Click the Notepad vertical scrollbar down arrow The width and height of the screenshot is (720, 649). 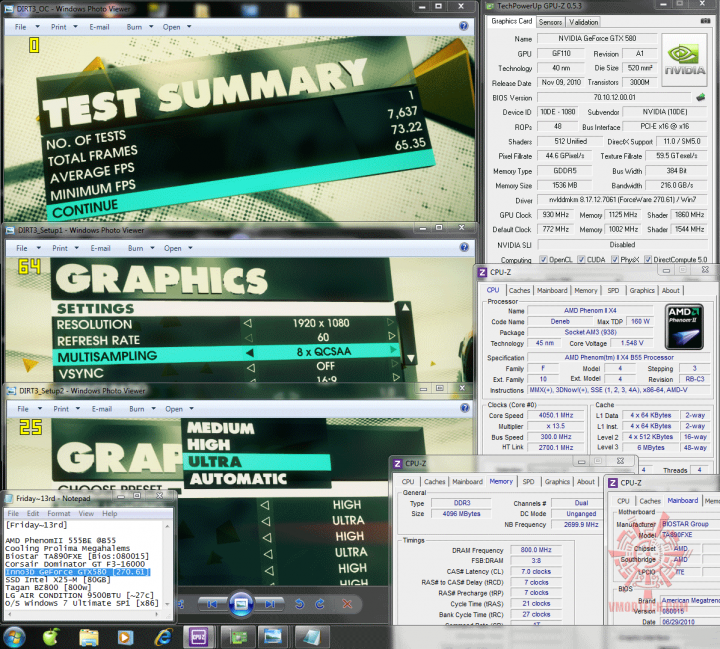coord(167,604)
